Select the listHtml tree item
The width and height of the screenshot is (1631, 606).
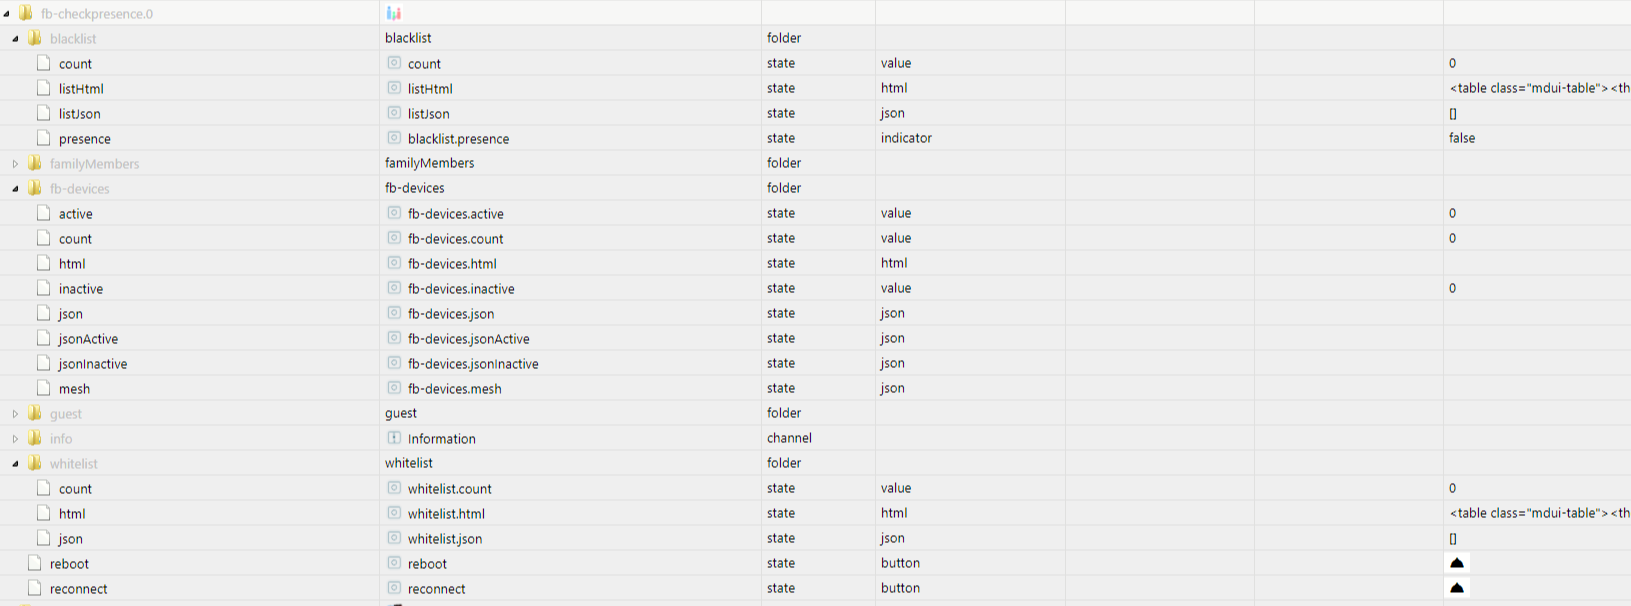click(81, 89)
